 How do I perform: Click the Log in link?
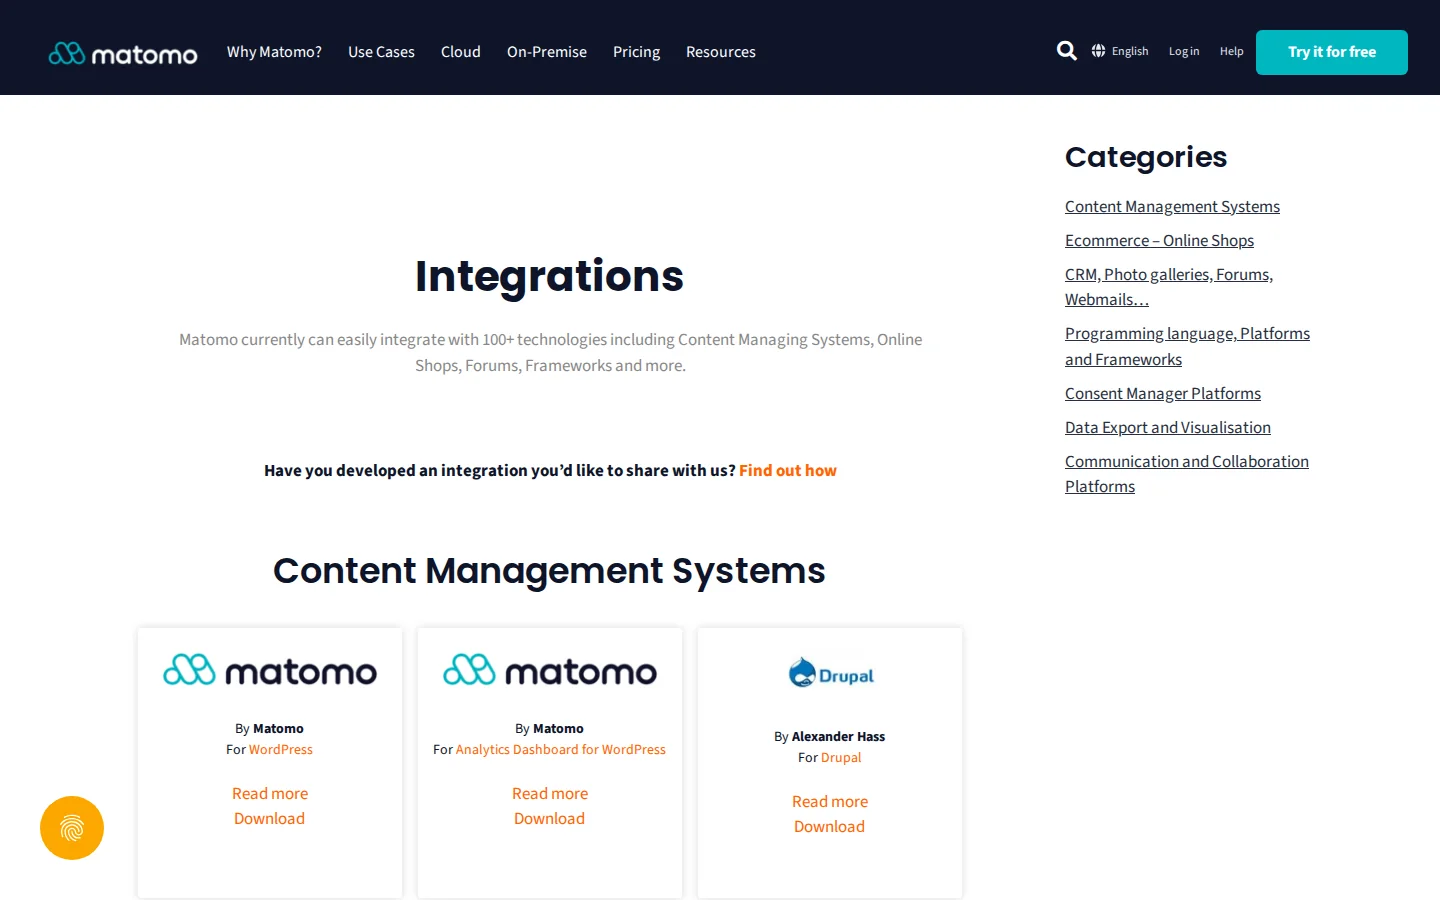[1184, 51]
